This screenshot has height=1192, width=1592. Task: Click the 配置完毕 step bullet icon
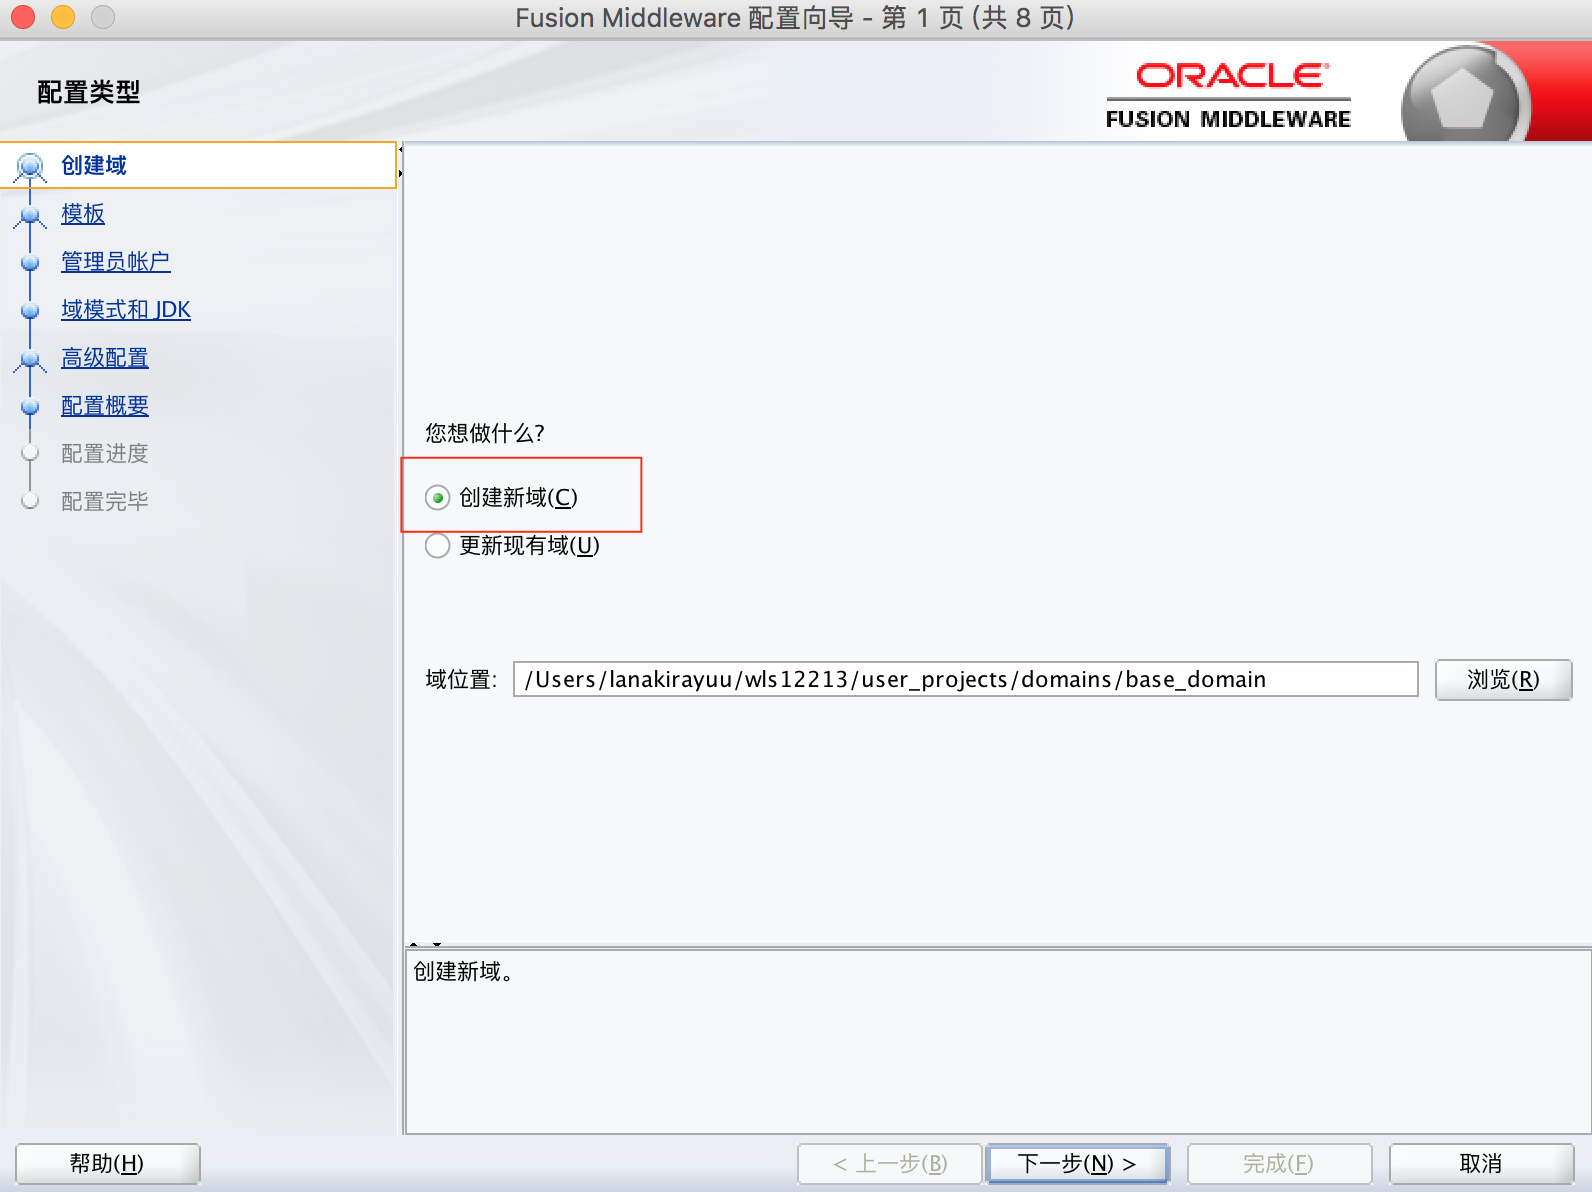pos(30,501)
